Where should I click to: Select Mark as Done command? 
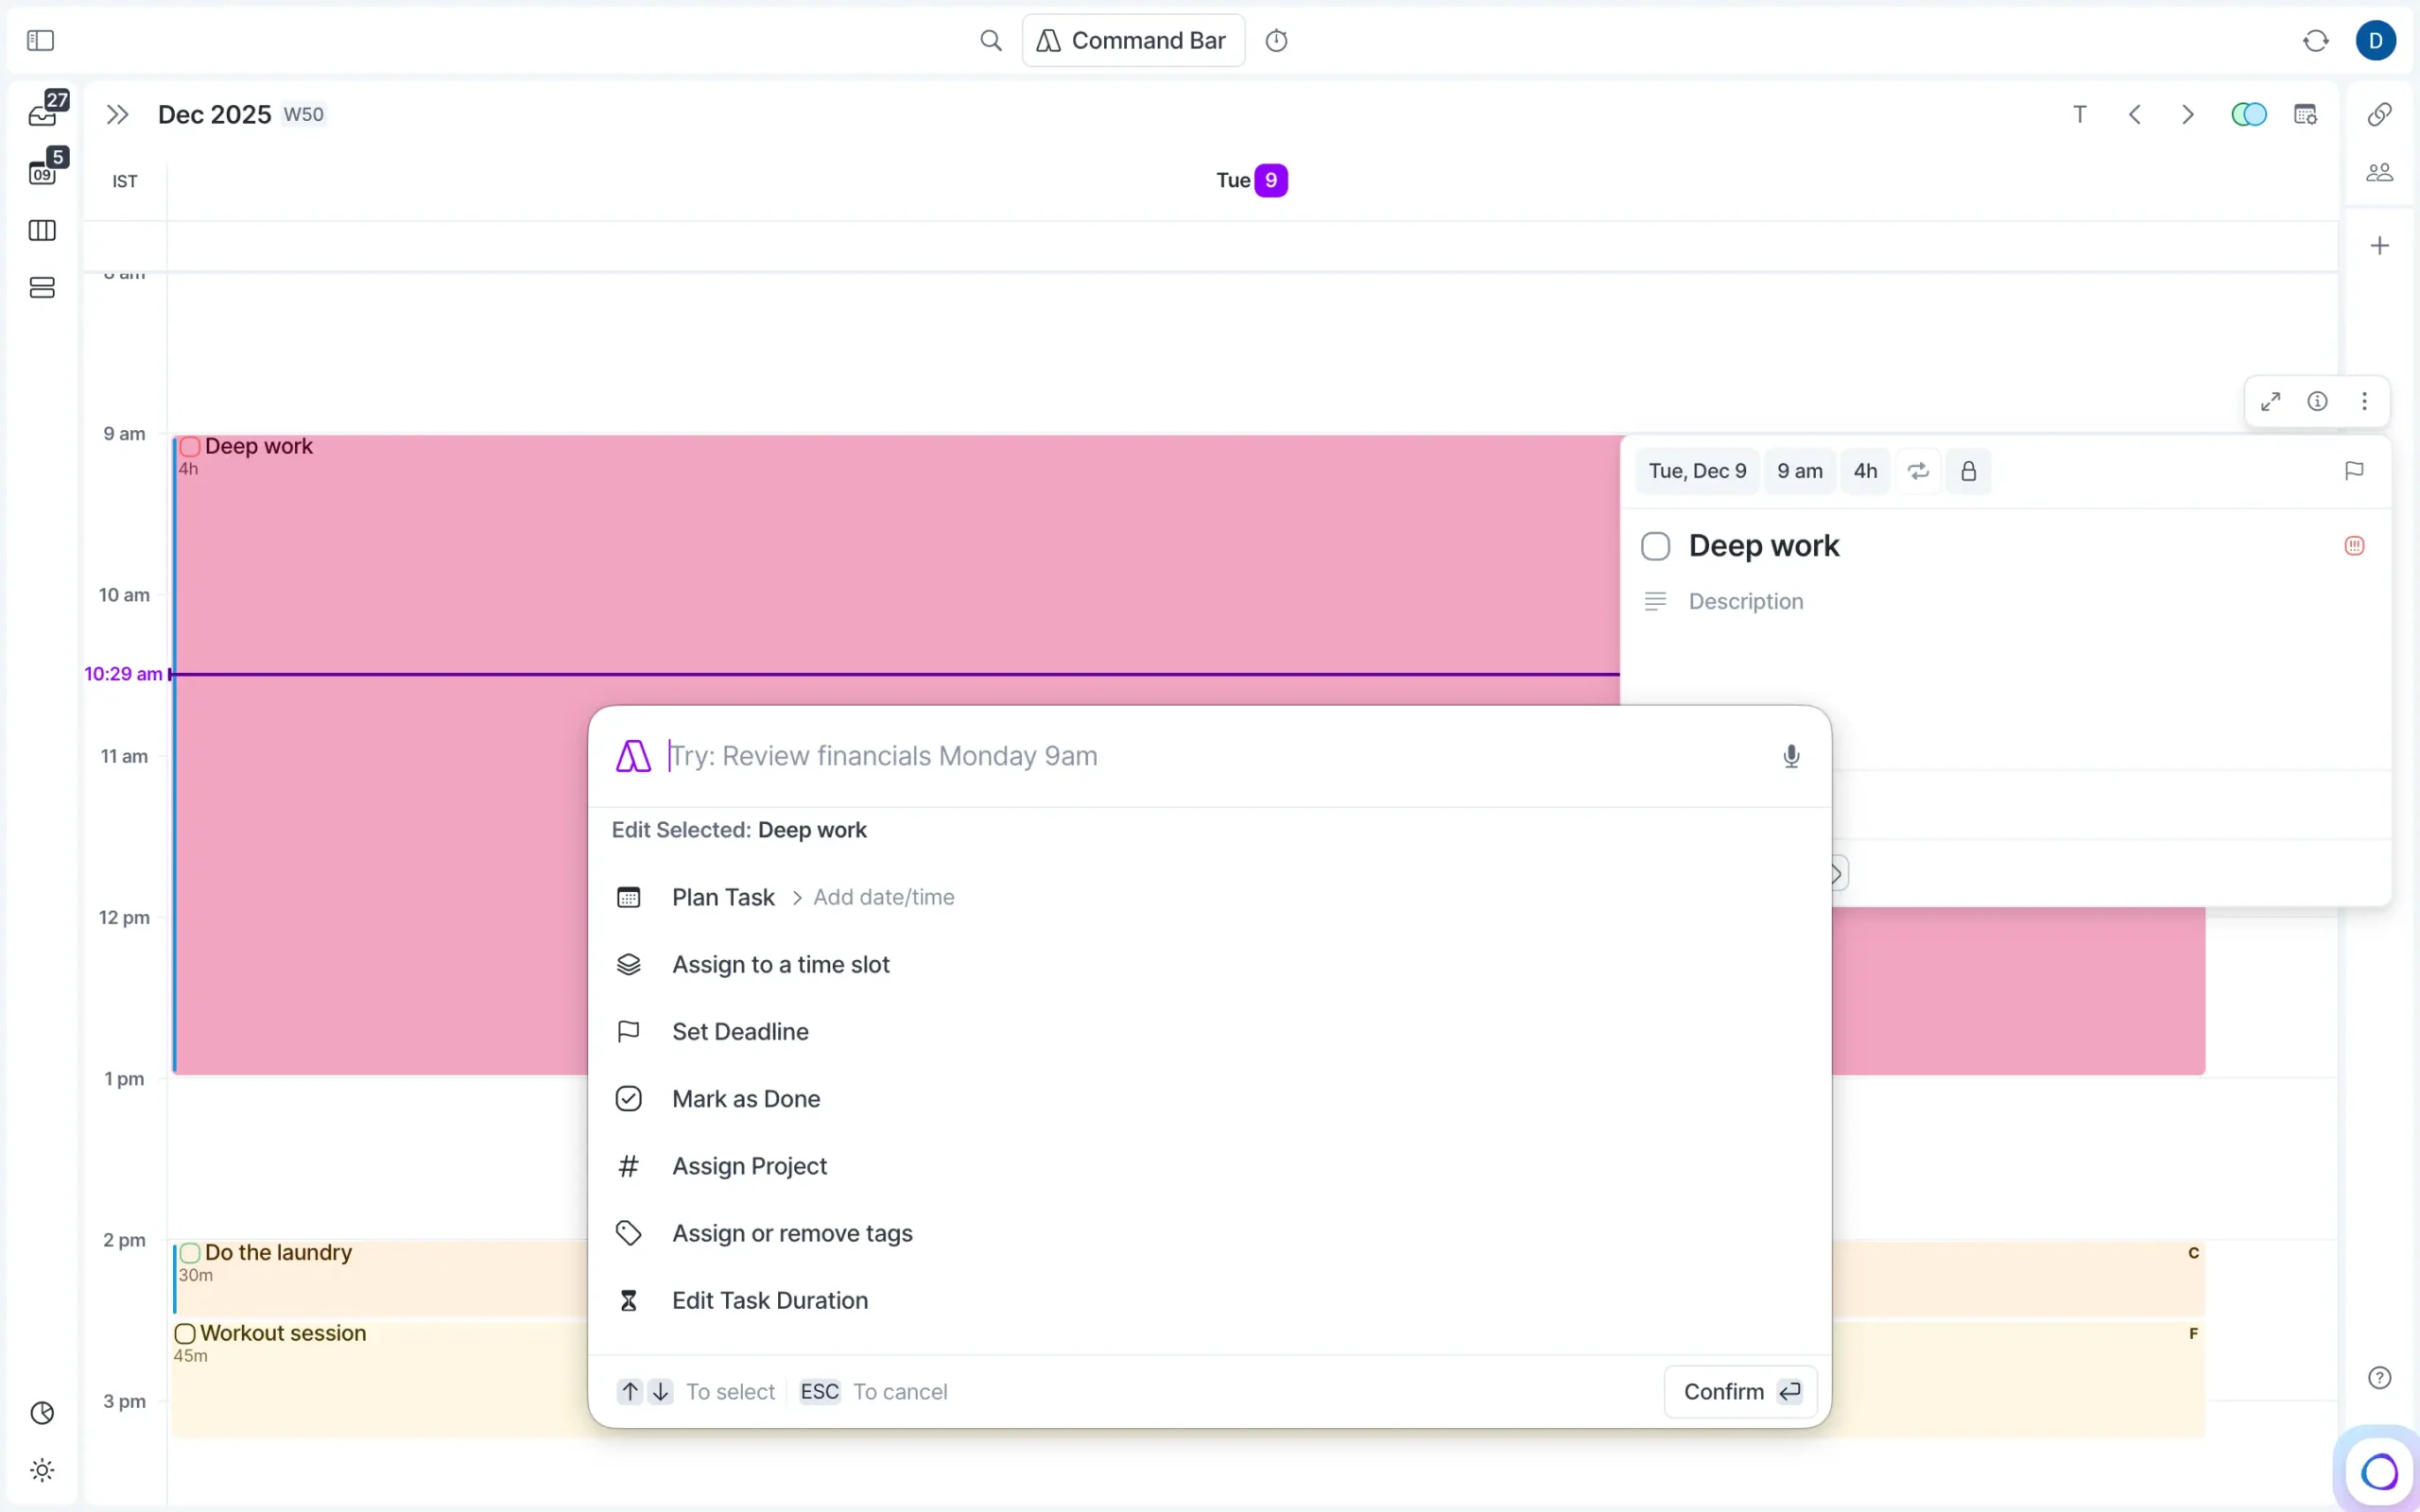[x=745, y=1099]
